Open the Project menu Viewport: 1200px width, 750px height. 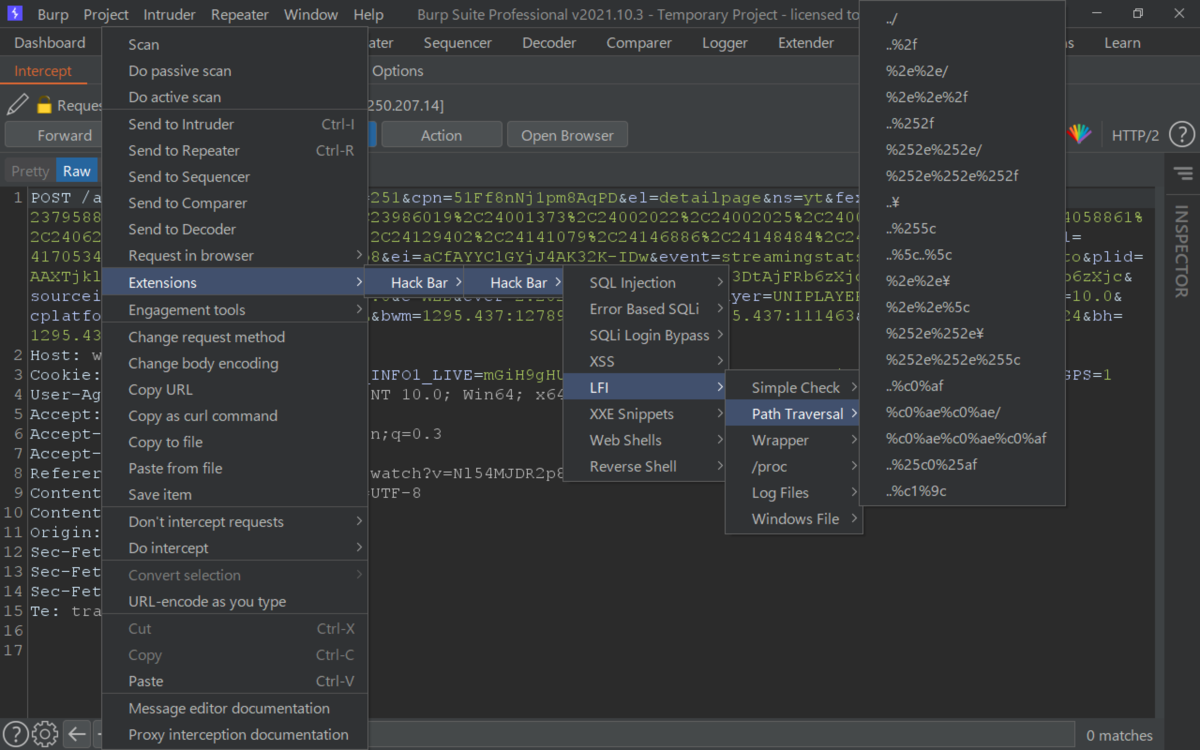tap(106, 14)
